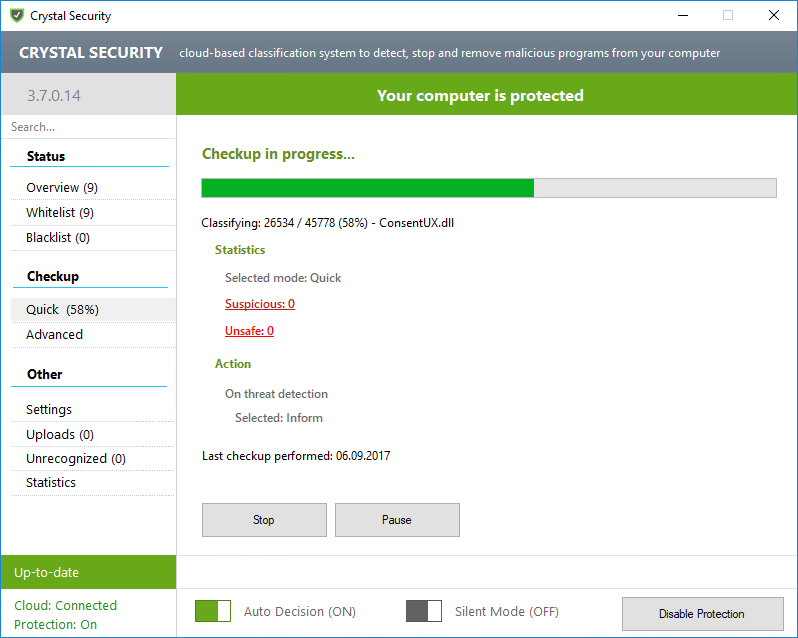
Task: Open the Unsafe: 0 link
Action: click(249, 331)
